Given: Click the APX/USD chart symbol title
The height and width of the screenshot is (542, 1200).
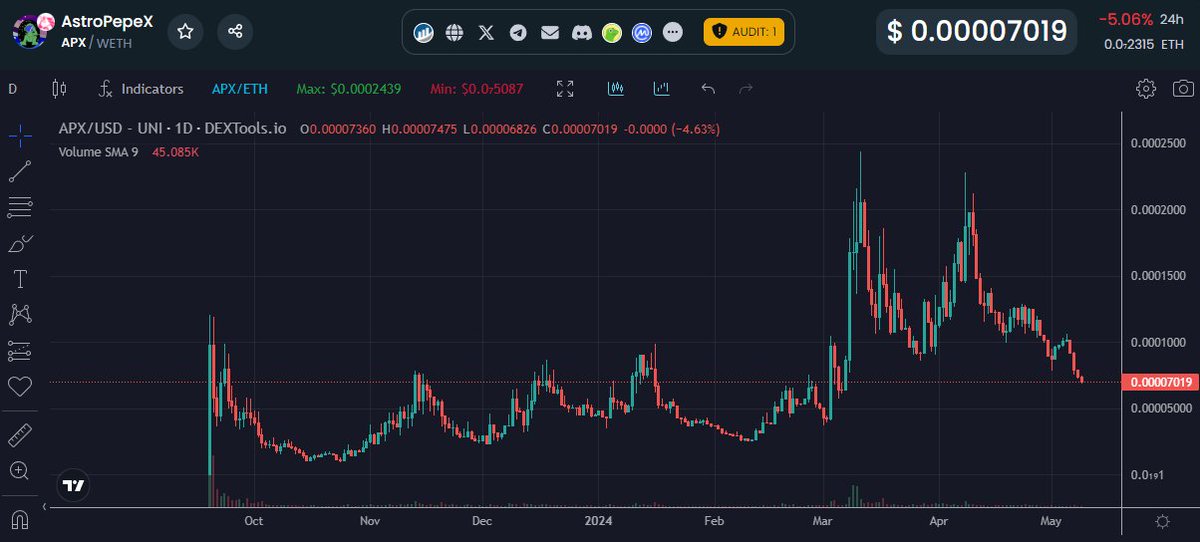Looking at the screenshot, I should pyautogui.click(x=173, y=129).
